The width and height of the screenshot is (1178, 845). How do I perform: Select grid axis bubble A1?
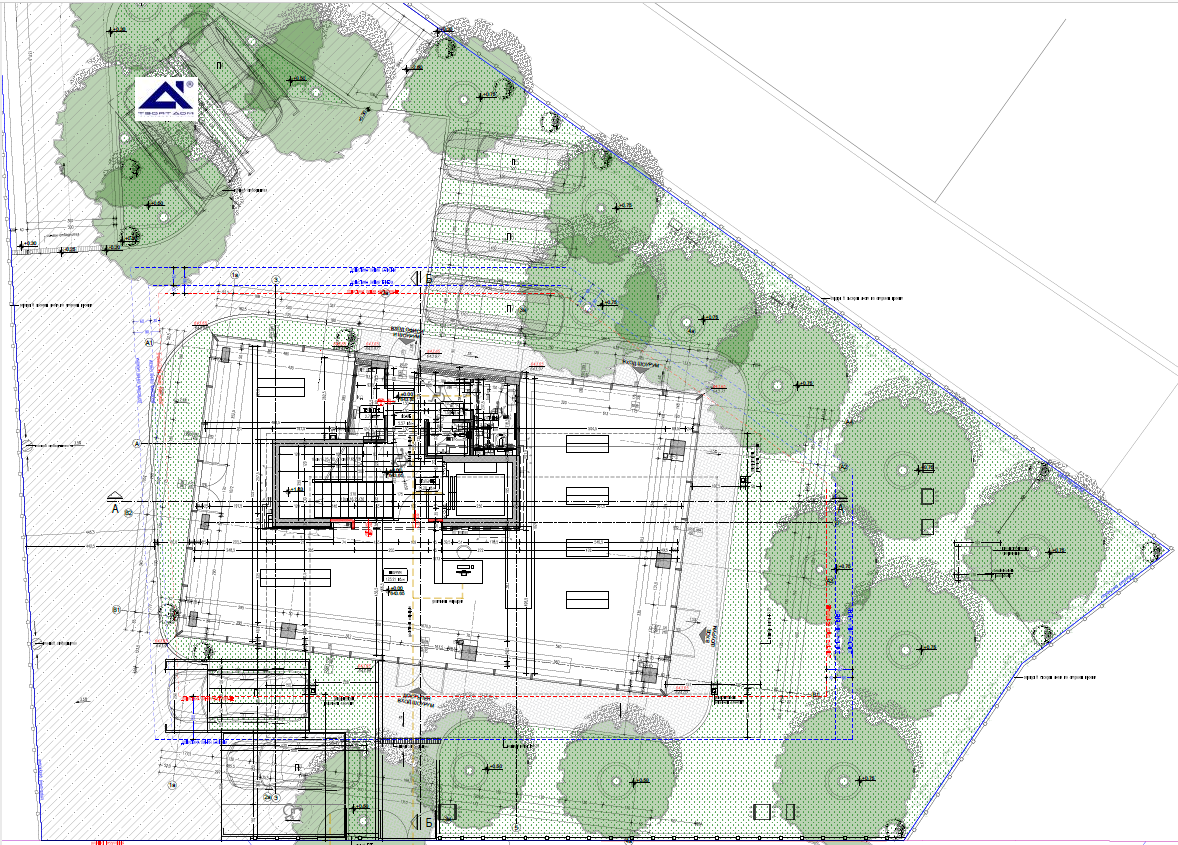pos(149,342)
